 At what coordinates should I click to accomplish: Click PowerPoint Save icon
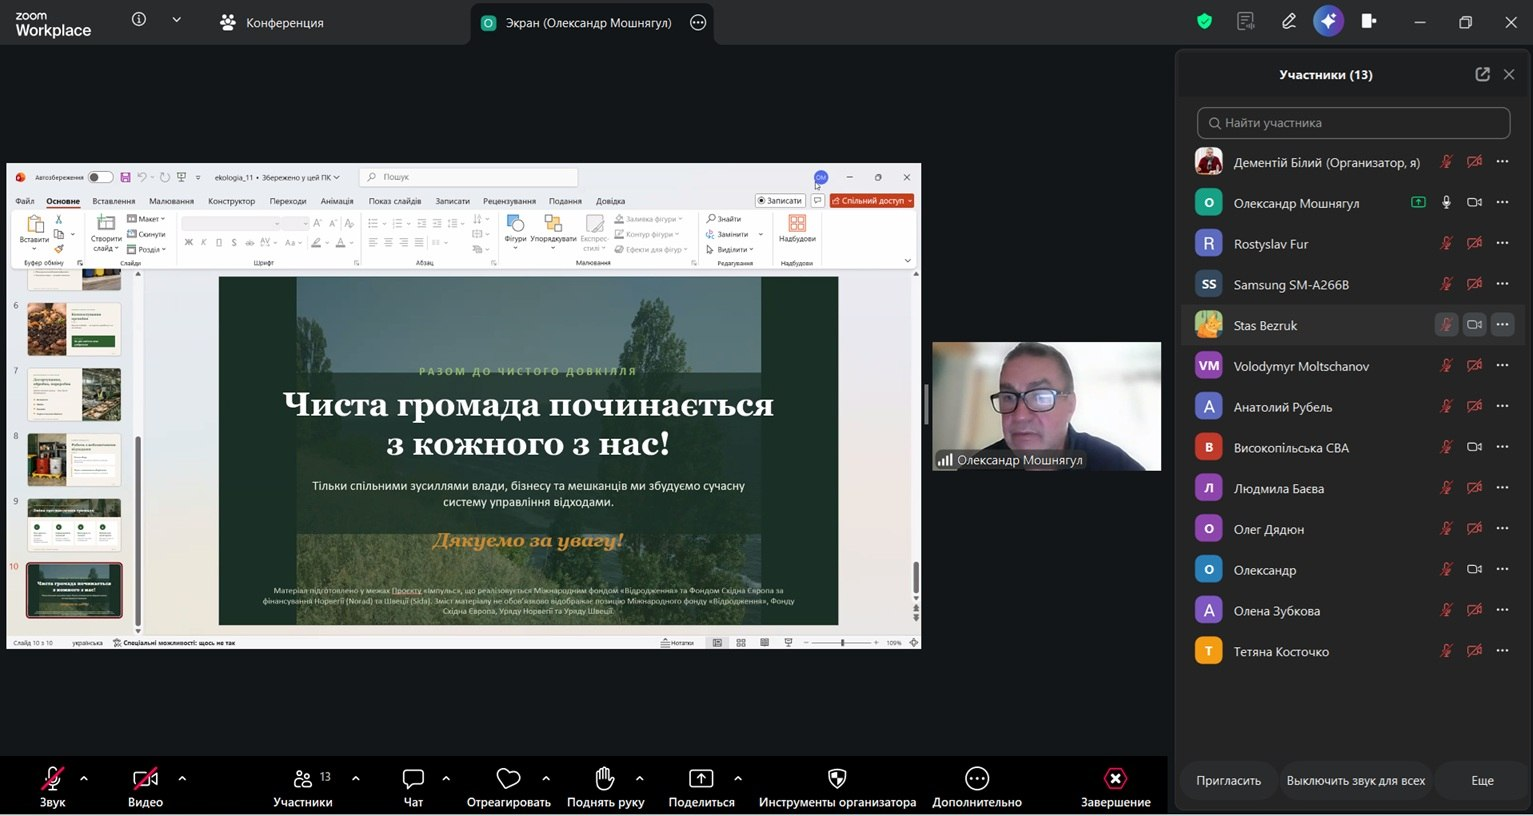[x=125, y=177]
